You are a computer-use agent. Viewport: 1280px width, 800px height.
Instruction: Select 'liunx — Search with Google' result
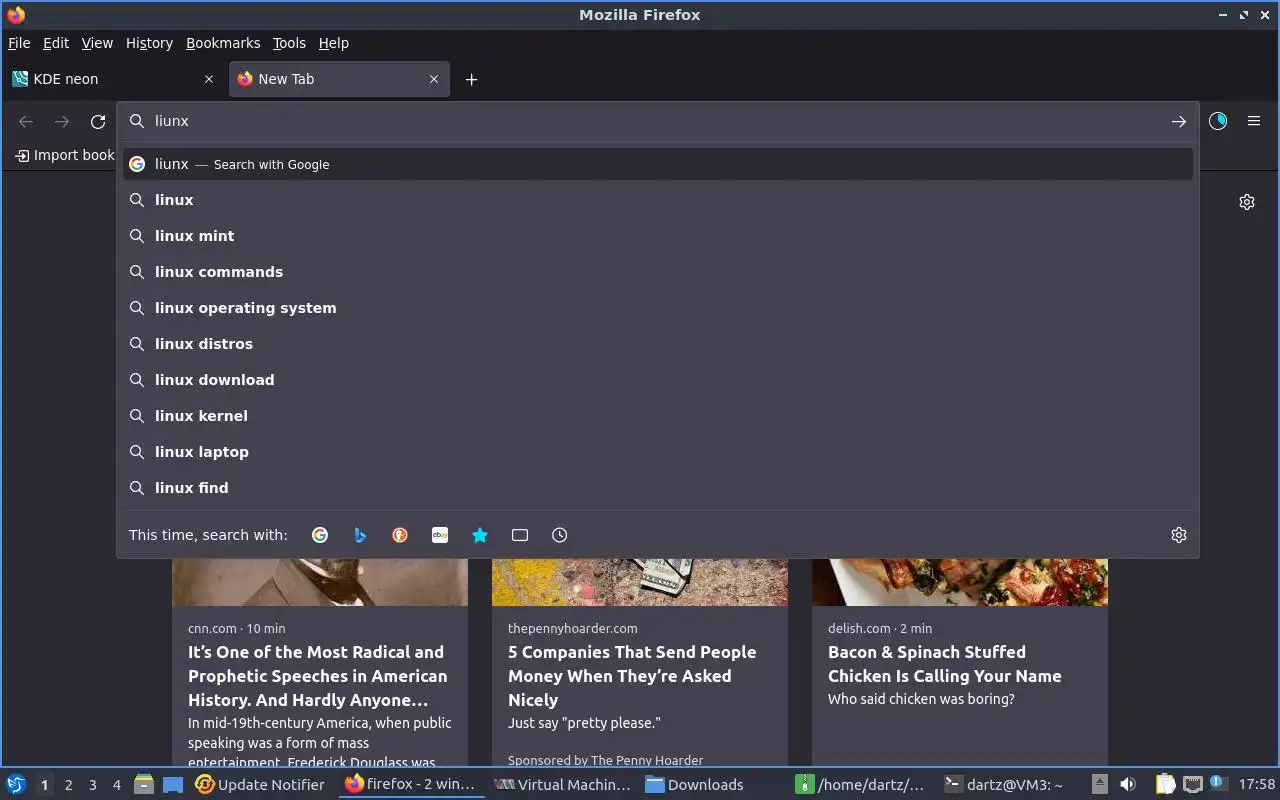click(x=658, y=164)
